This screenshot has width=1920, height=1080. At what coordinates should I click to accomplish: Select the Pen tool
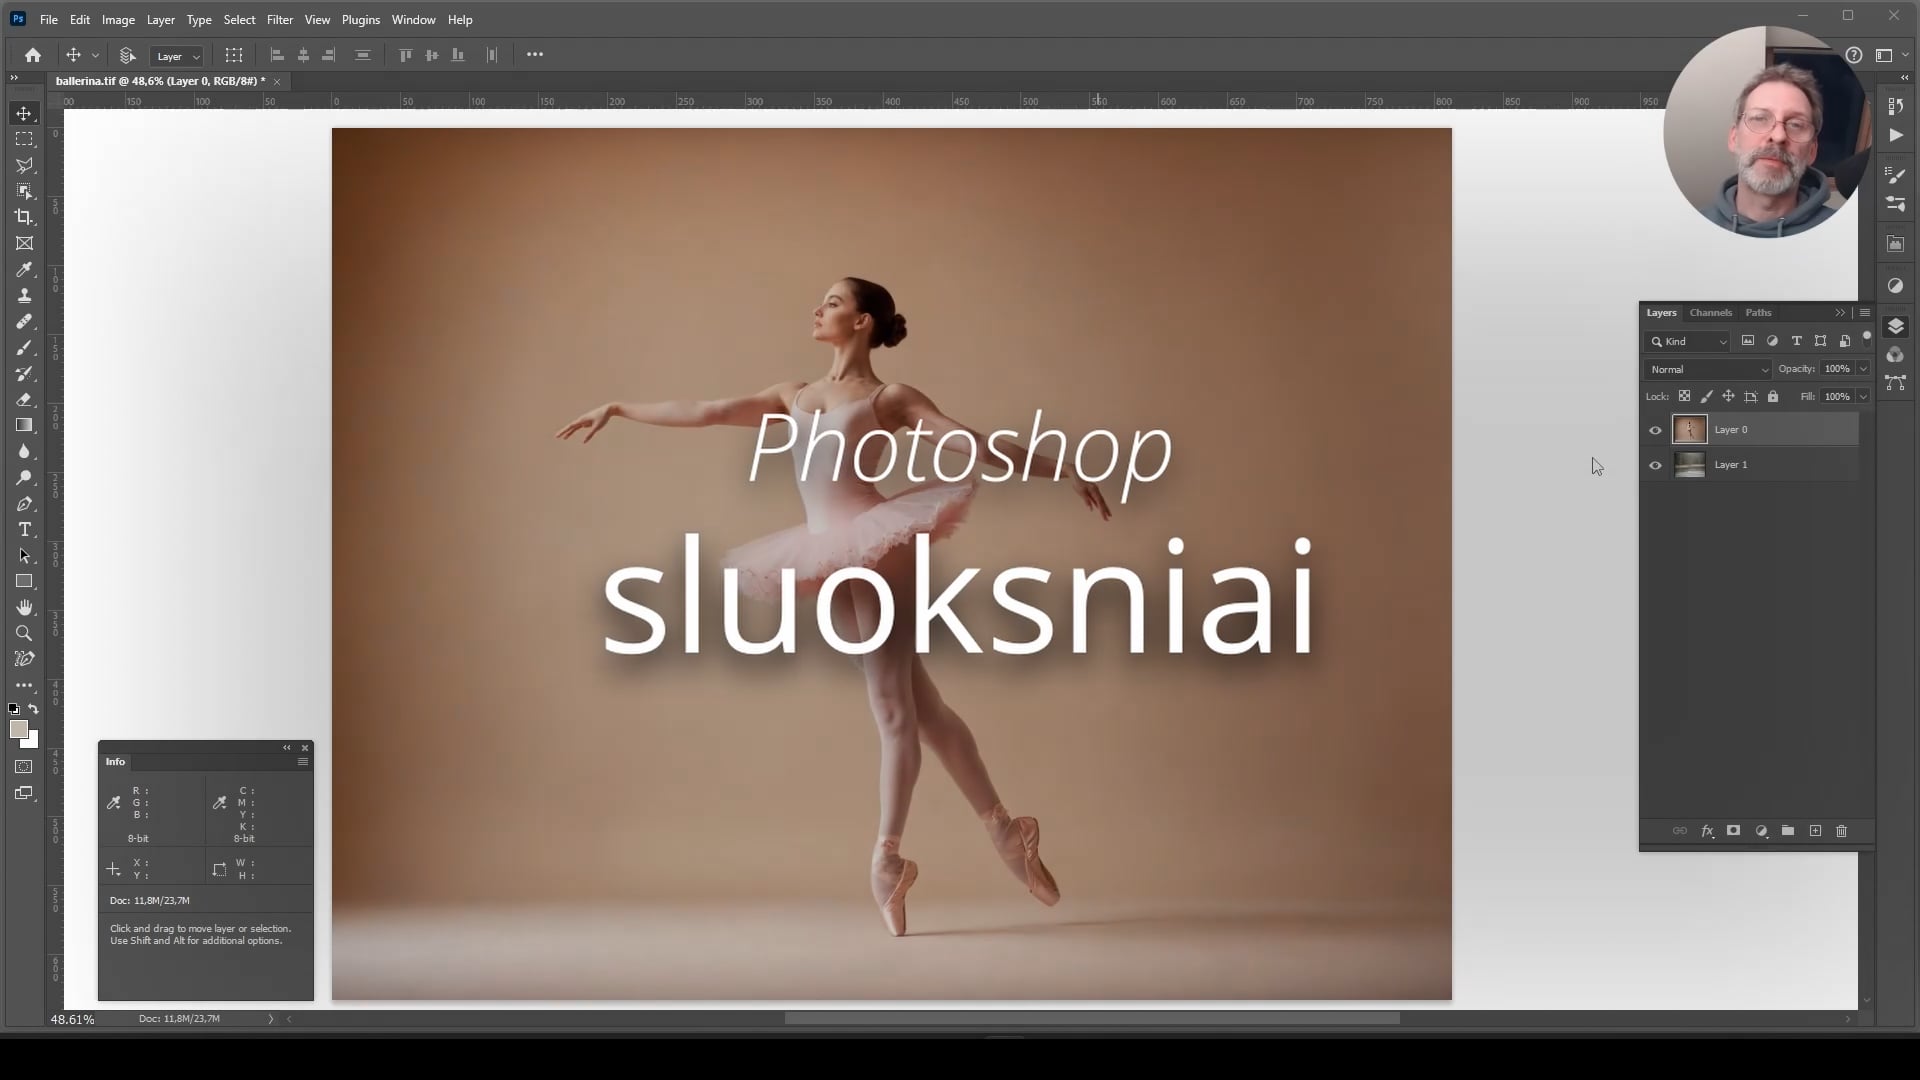(24, 503)
